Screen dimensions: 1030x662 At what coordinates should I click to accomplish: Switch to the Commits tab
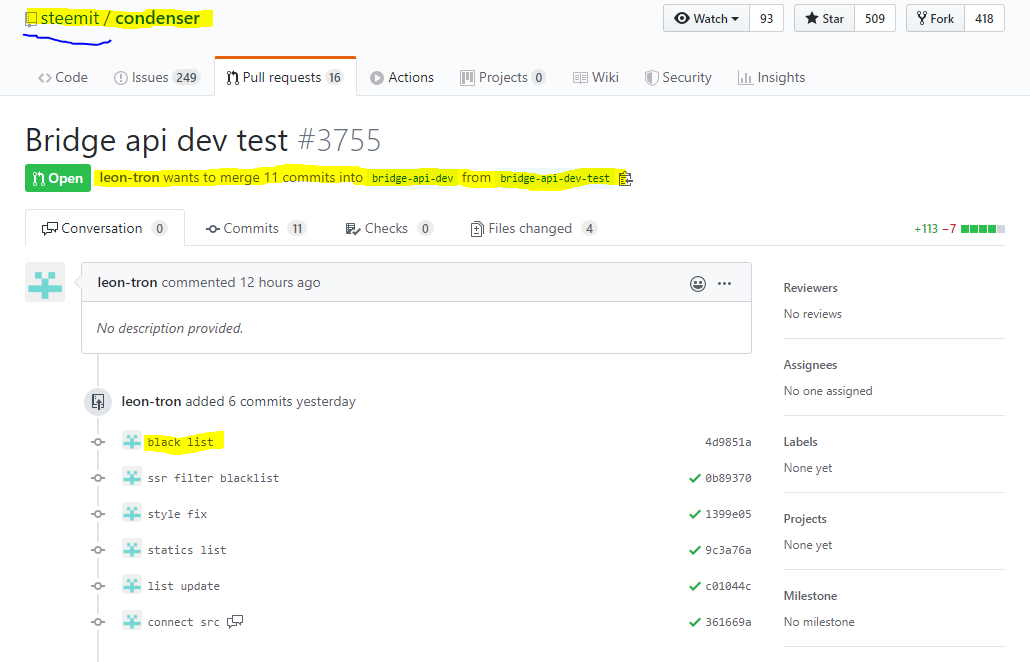click(x=256, y=228)
